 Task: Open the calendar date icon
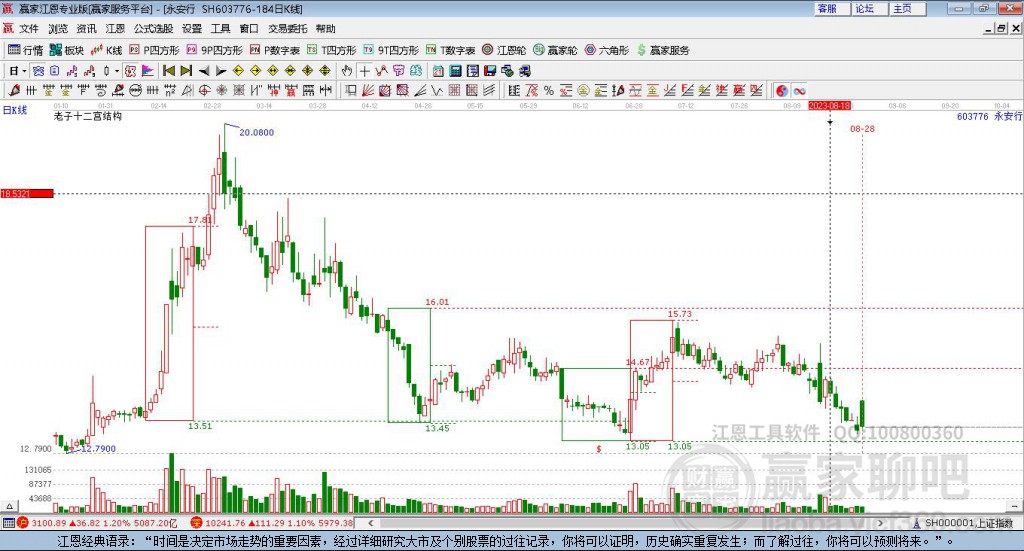coord(438,71)
